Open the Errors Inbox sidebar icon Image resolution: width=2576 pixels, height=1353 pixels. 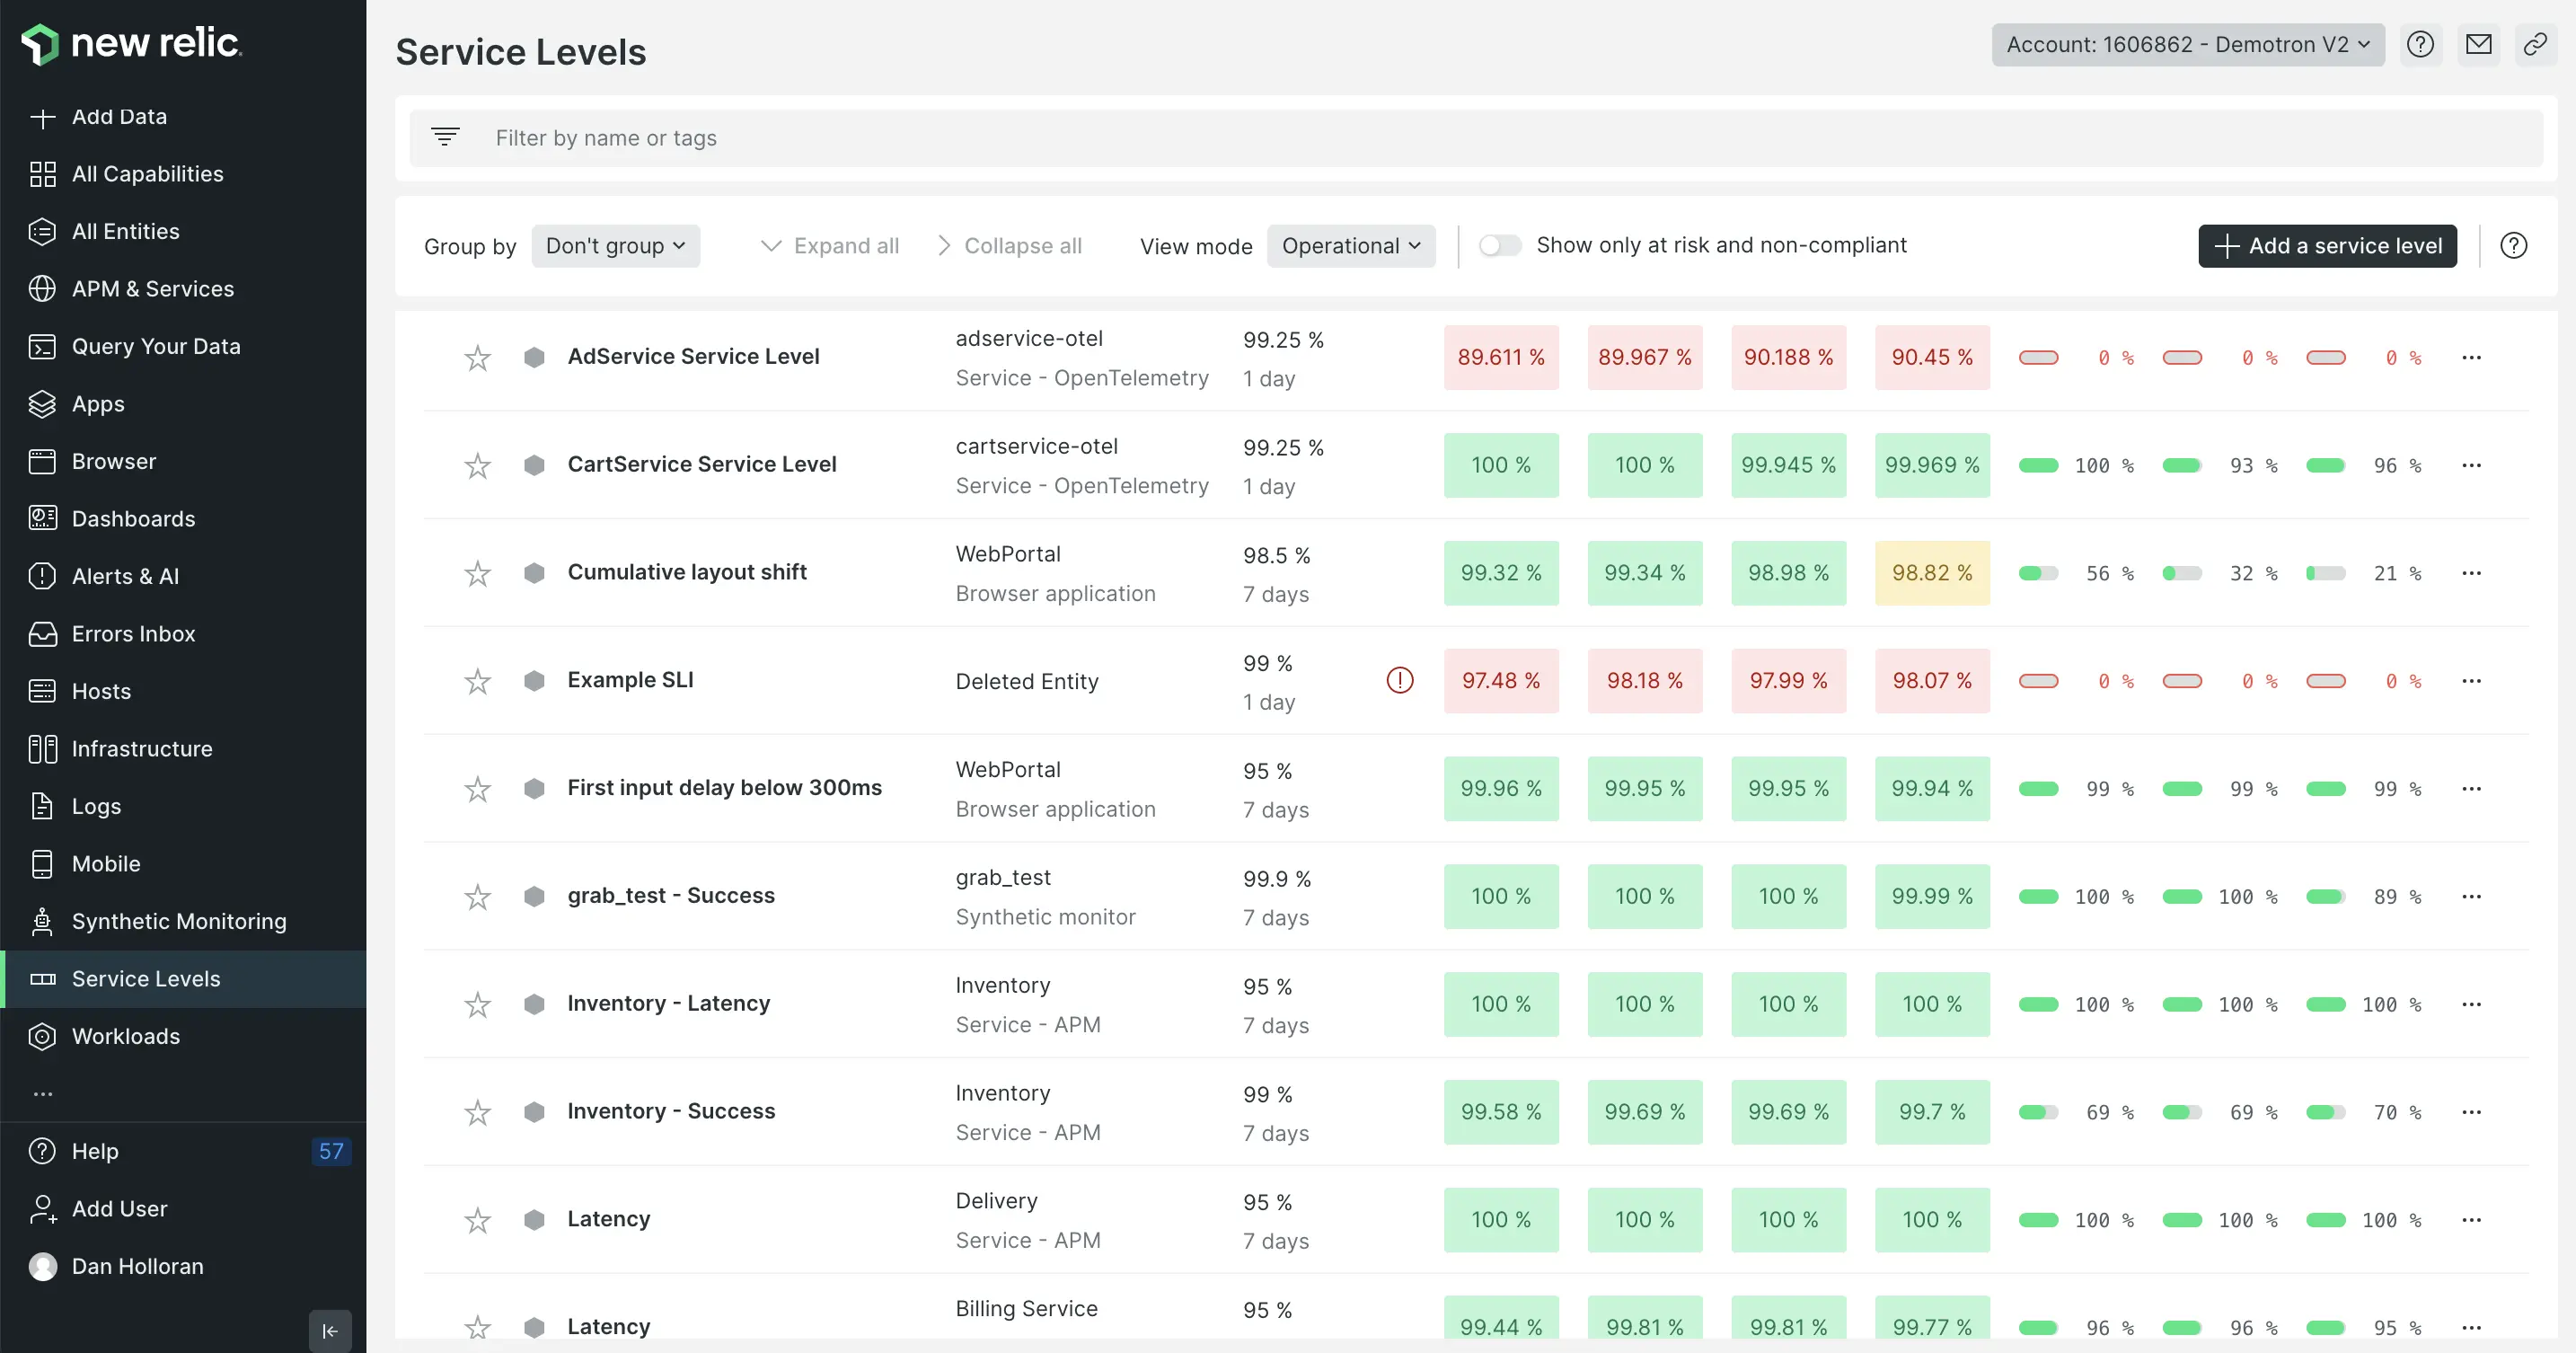41,633
